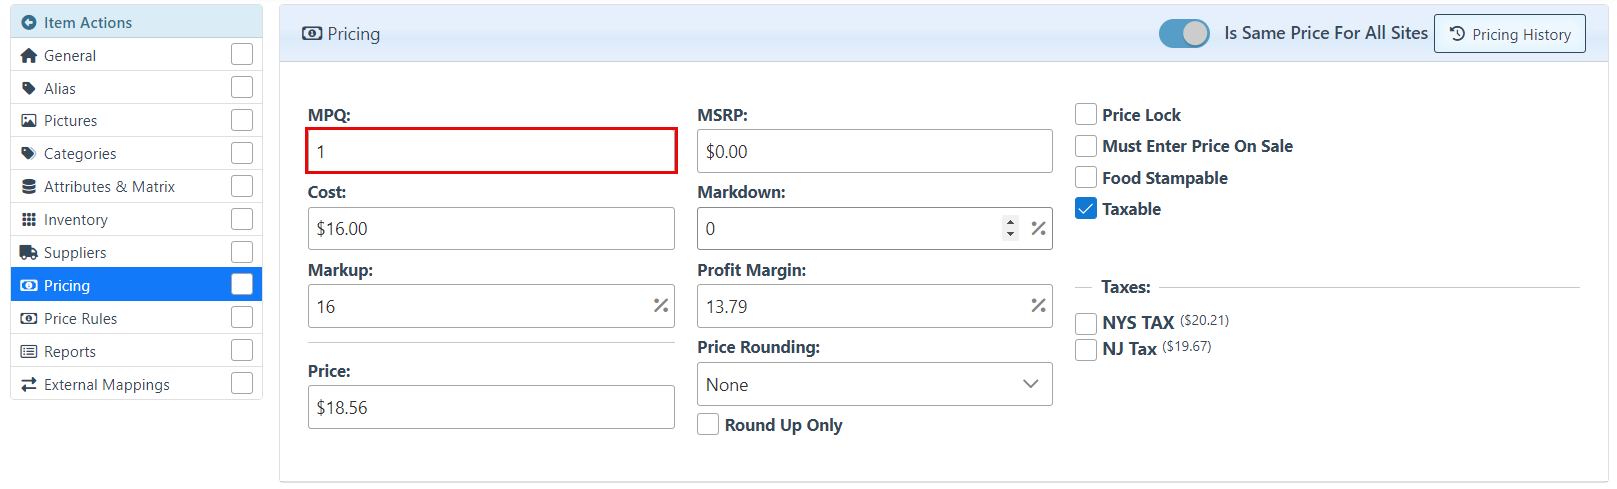1617x489 pixels.
Task: Toggle Is Same Price For All Sites switch
Action: (1184, 33)
